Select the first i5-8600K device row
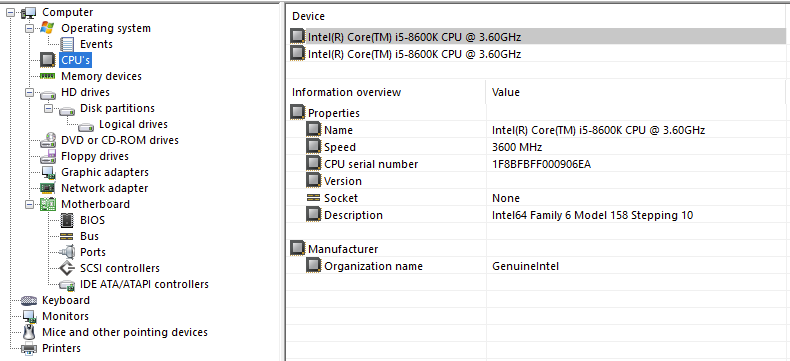The width and height of the screenshot is (790, 361). [538, 37]
